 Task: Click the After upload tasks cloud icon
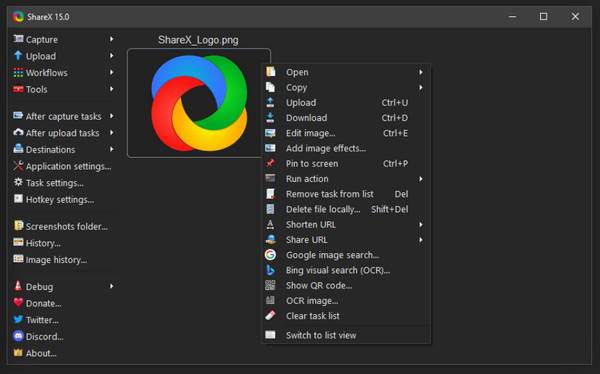[18, 132]
